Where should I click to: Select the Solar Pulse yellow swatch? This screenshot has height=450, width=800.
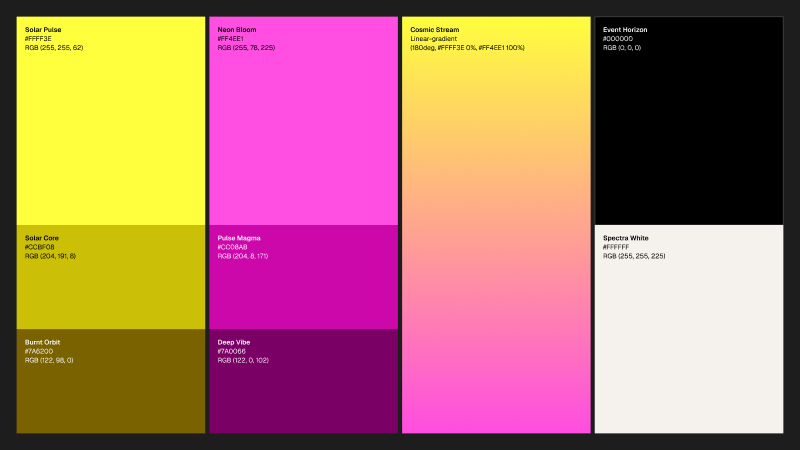pyautogui.click(x=111, y=121)
